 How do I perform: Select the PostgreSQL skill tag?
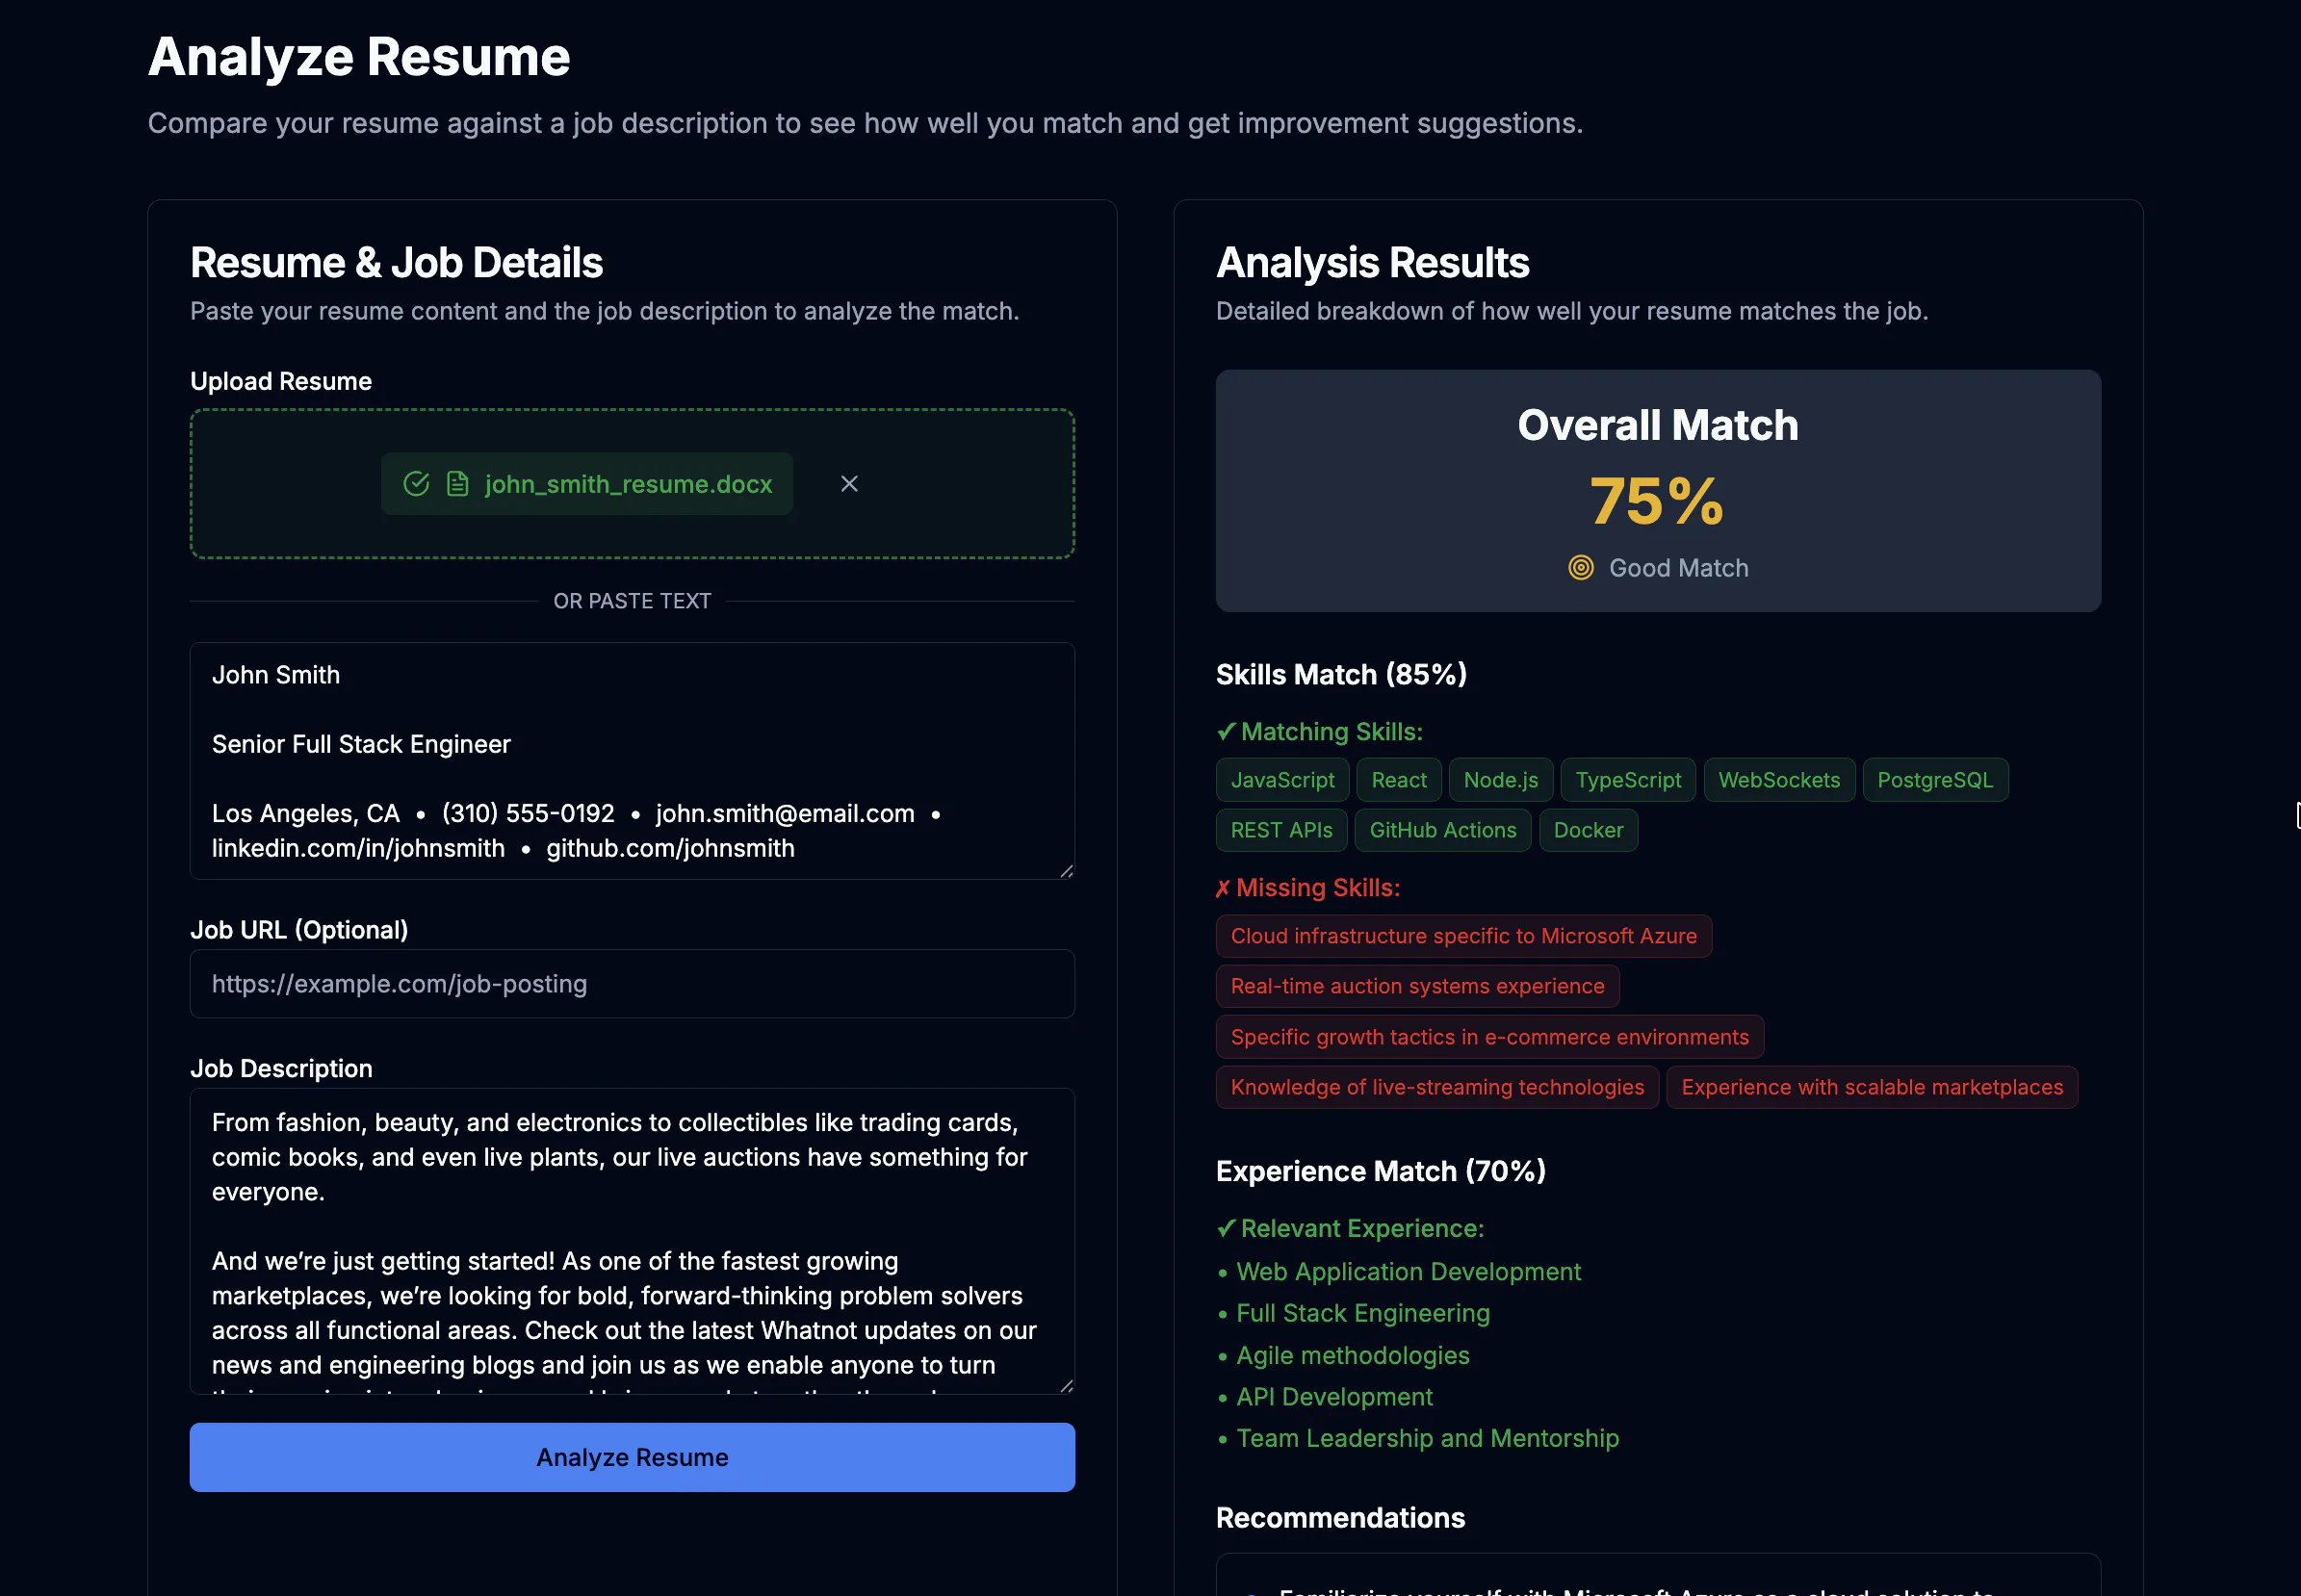pyautogui.click(x=1935, y=780)
